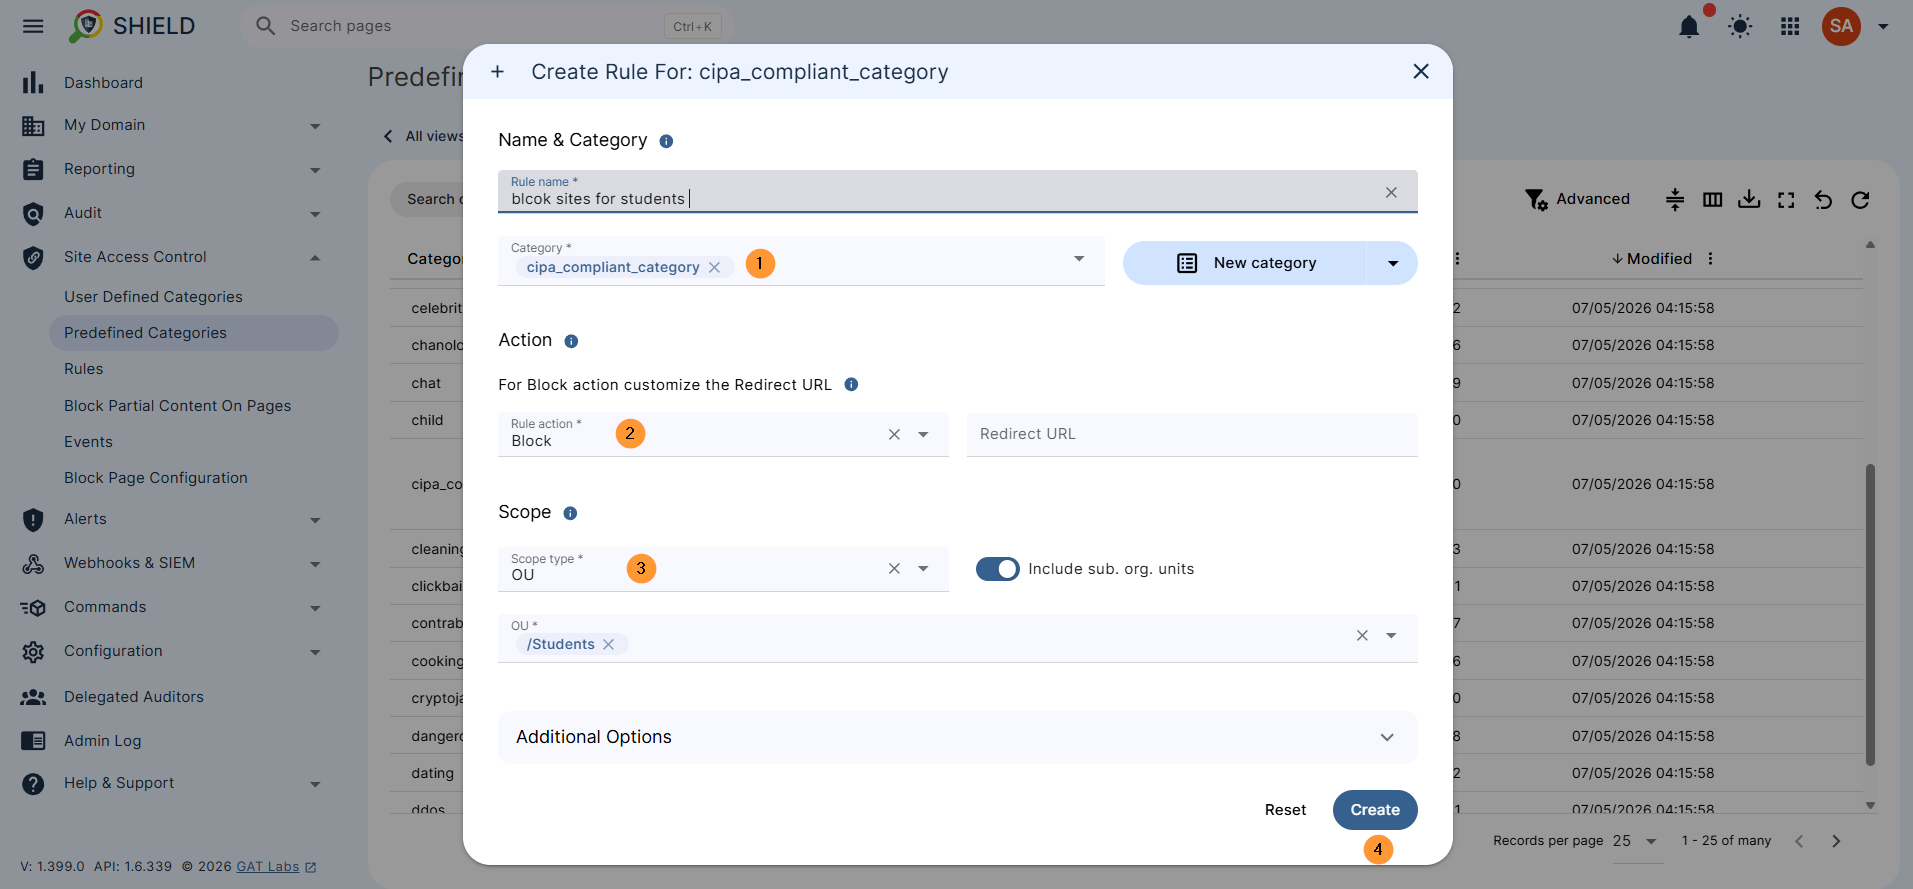Sort by Modified column header

1659,258
